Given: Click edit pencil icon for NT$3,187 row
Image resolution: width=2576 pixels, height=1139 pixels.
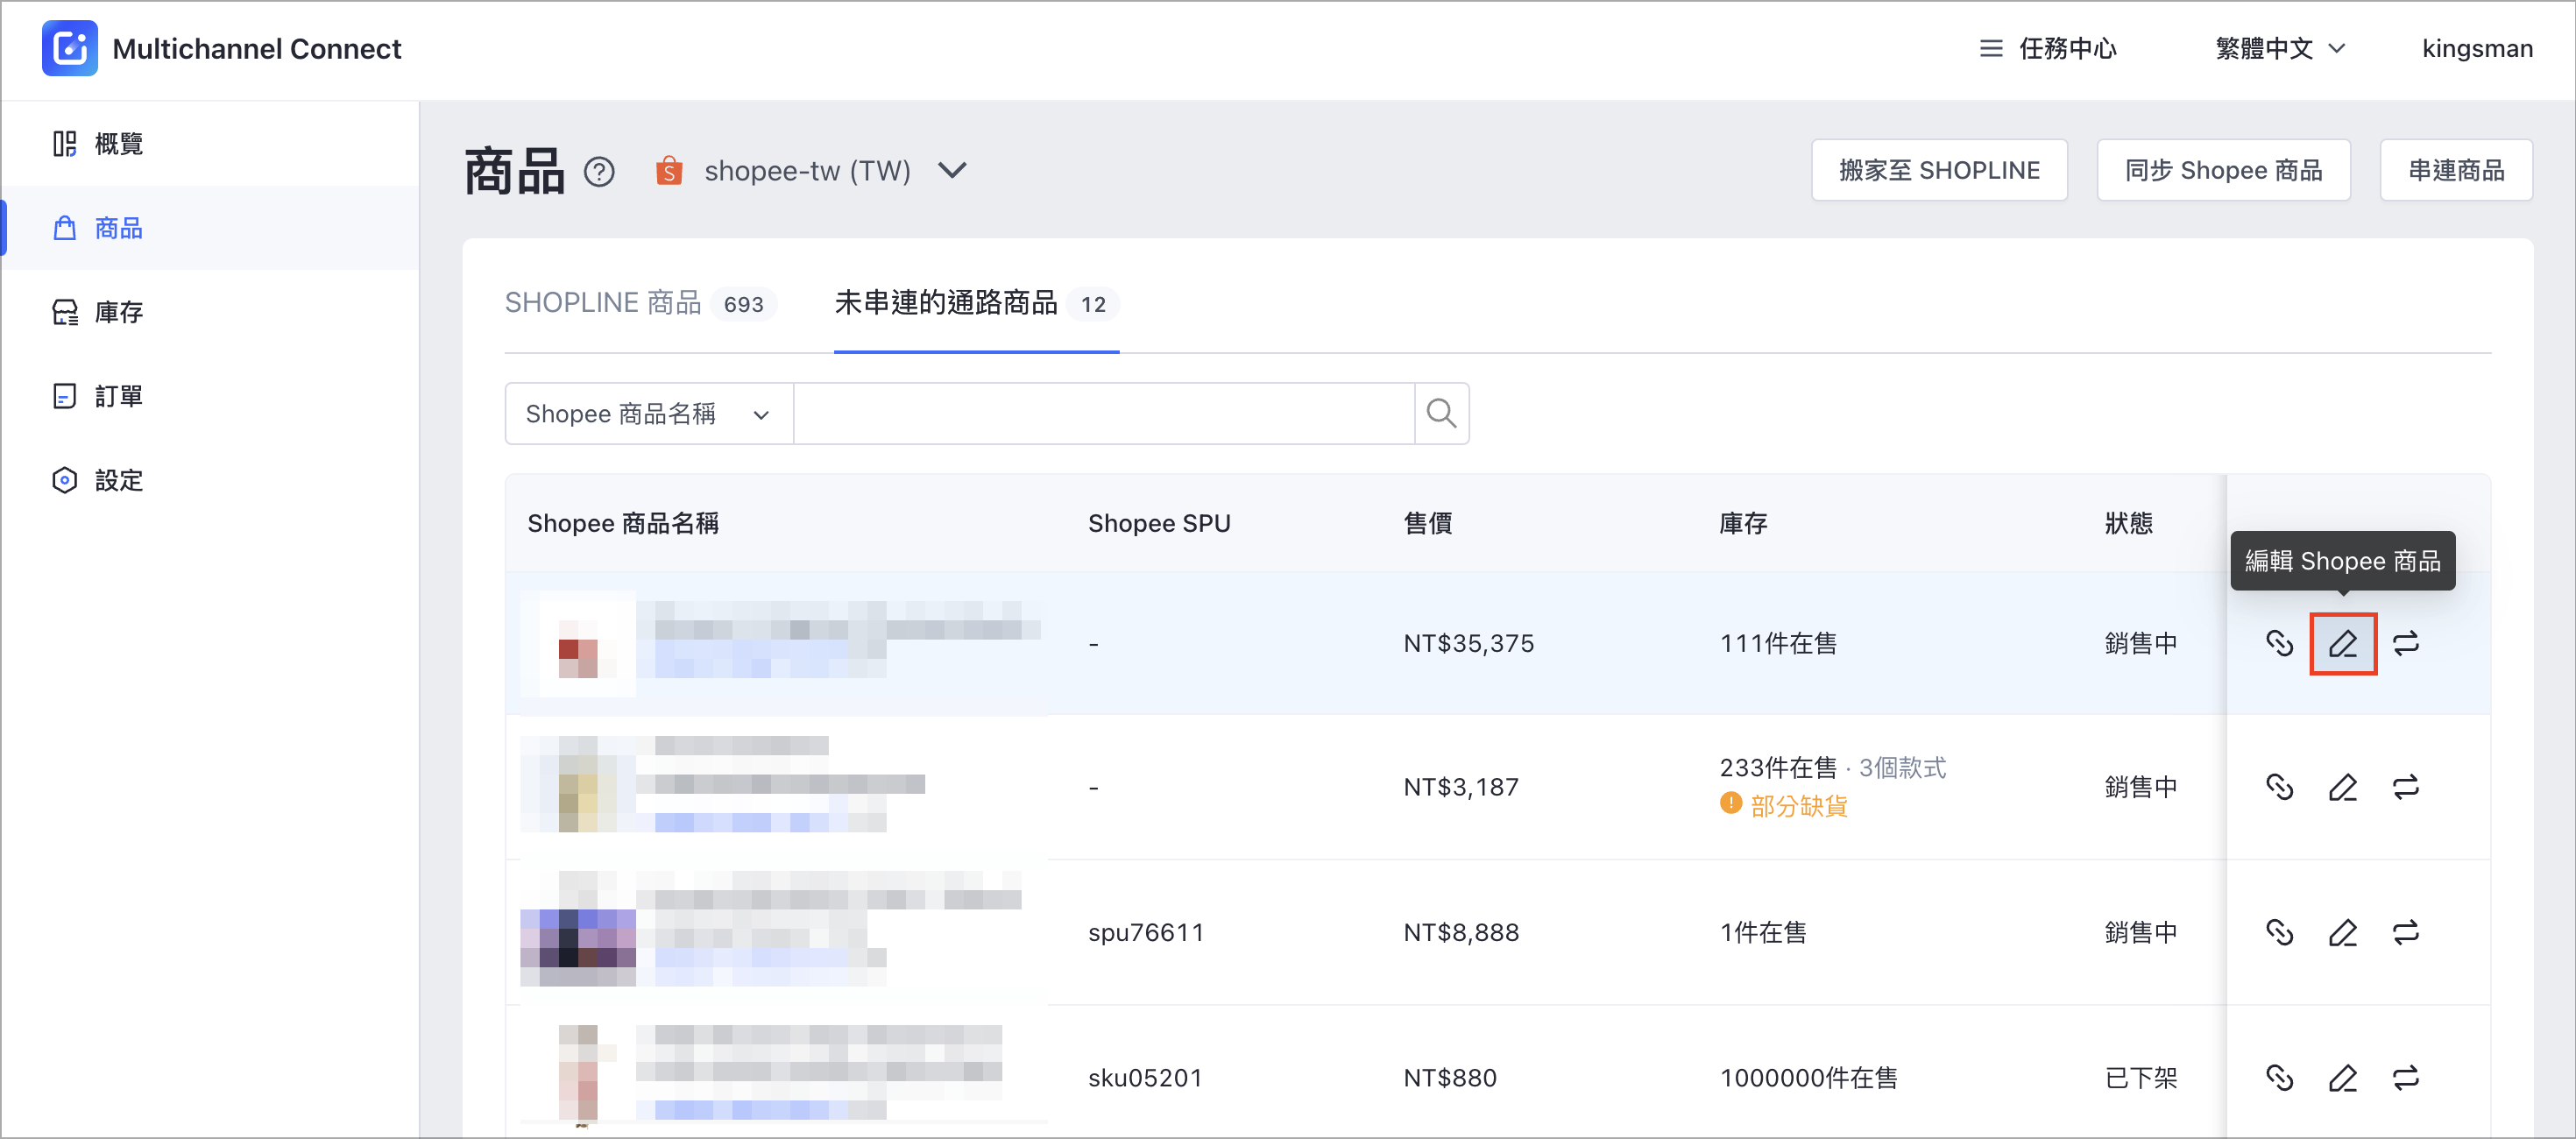Looking at the screenshot, I should click(x=2343, y=788).
